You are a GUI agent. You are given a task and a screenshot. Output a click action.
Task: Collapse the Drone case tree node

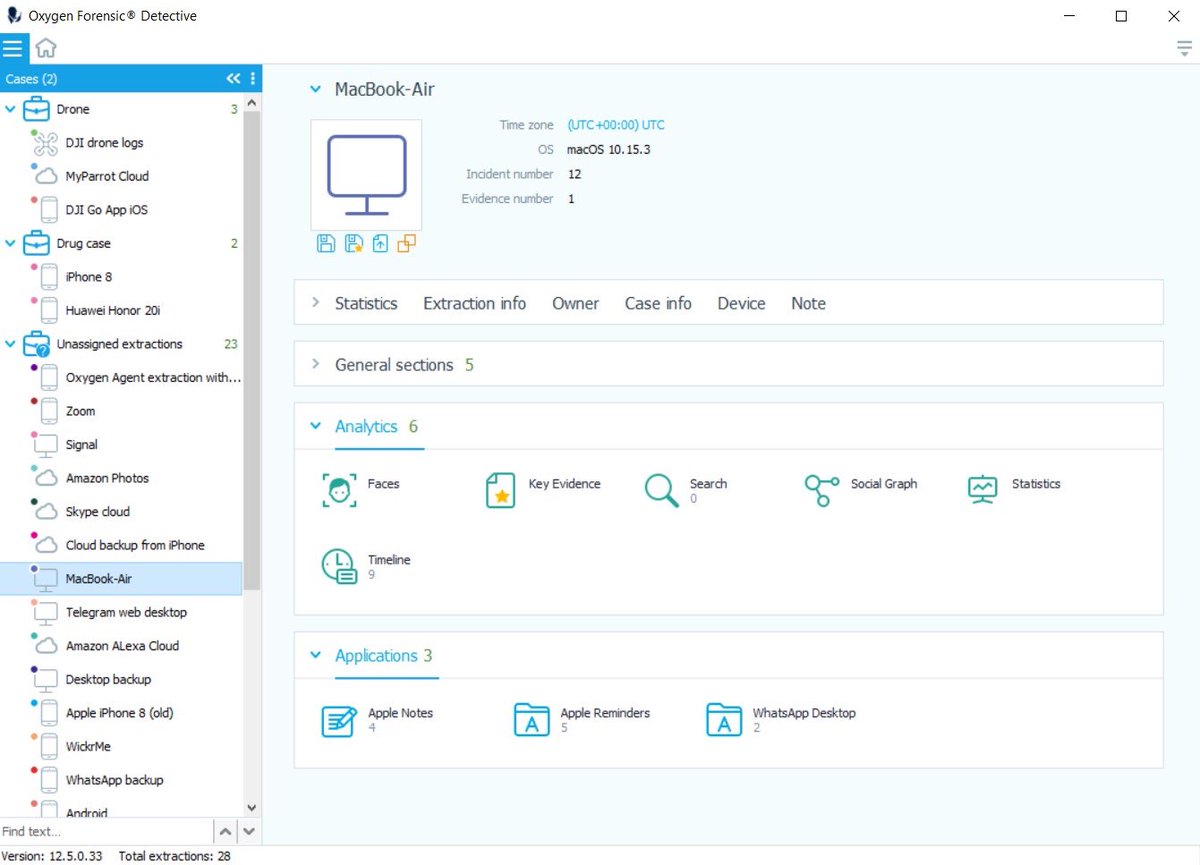(10, 109)
